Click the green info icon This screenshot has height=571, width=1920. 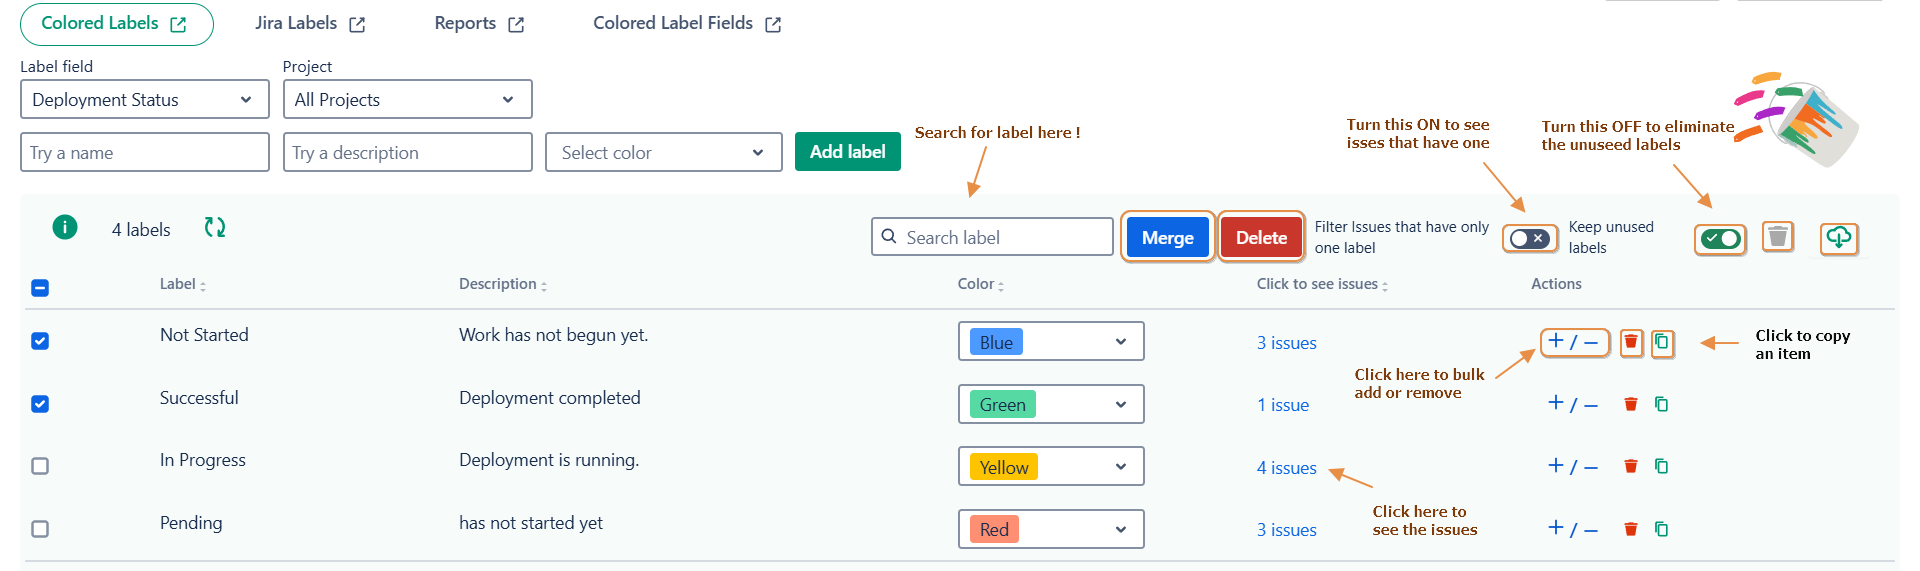65,228
